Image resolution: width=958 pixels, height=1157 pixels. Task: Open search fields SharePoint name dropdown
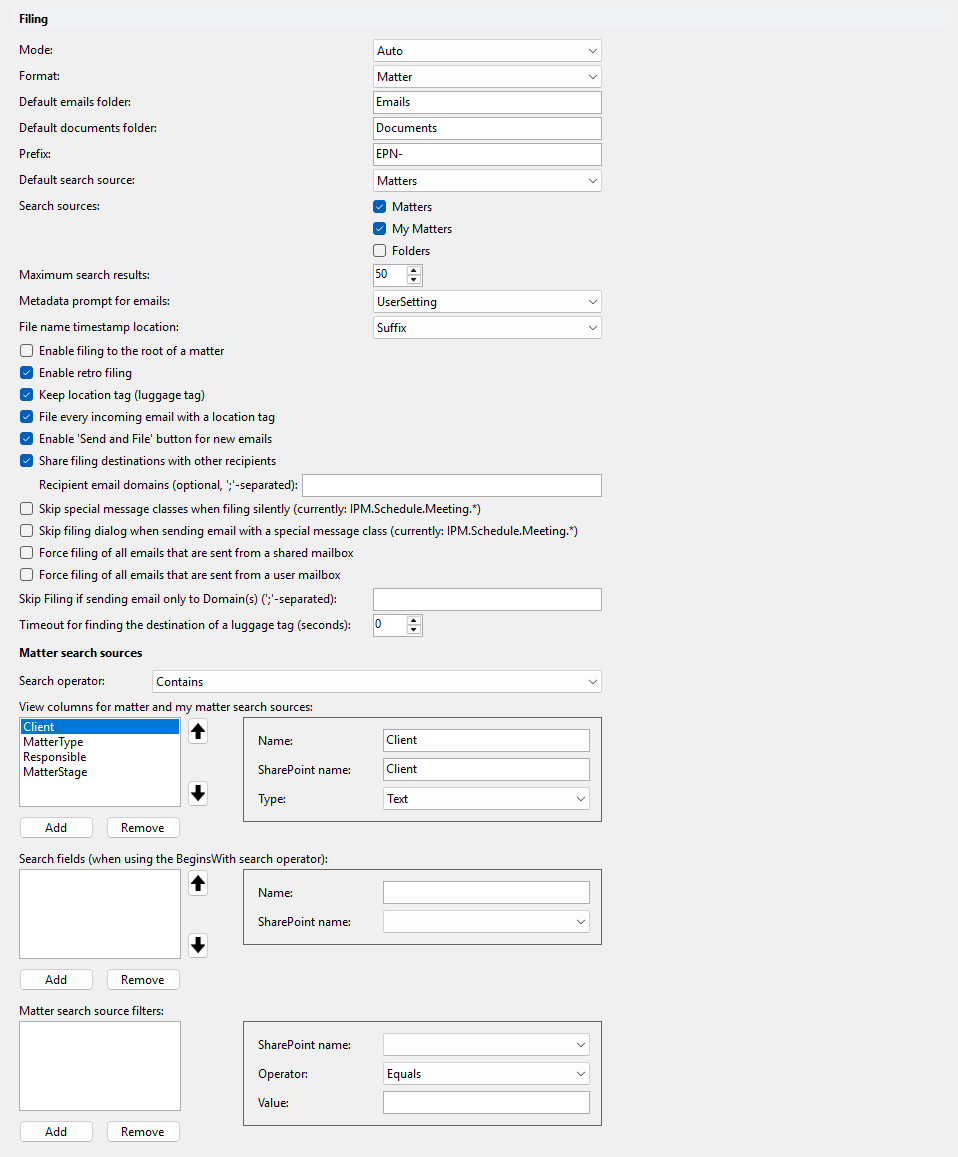pos(486,922)
